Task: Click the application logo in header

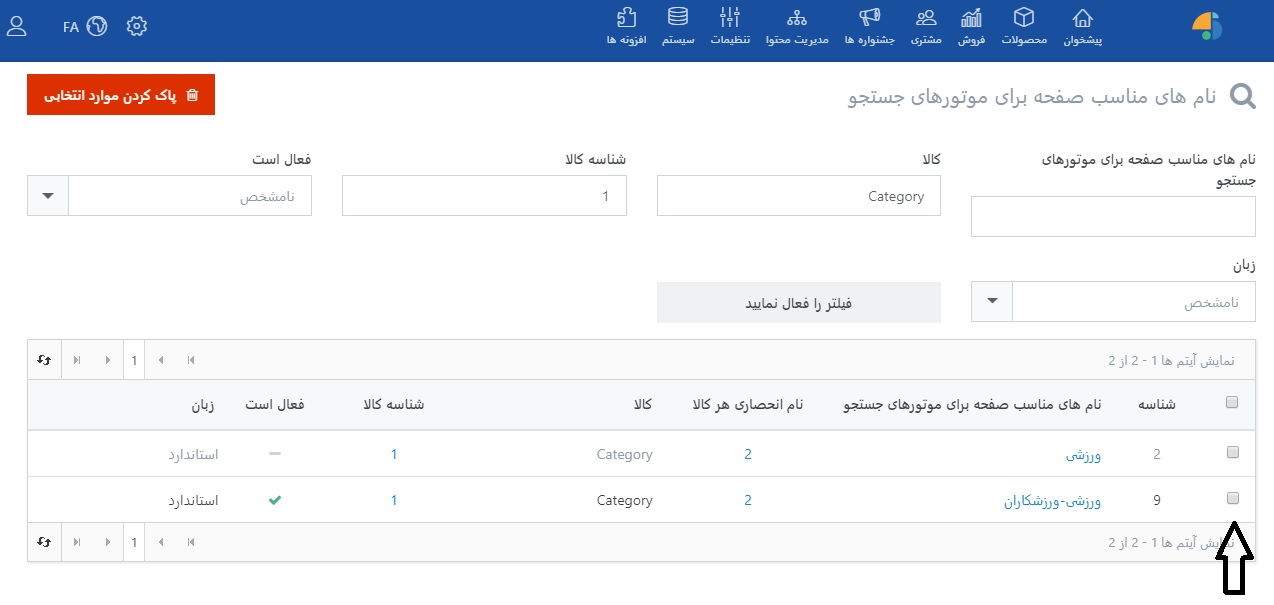Action: [1207, 26]
